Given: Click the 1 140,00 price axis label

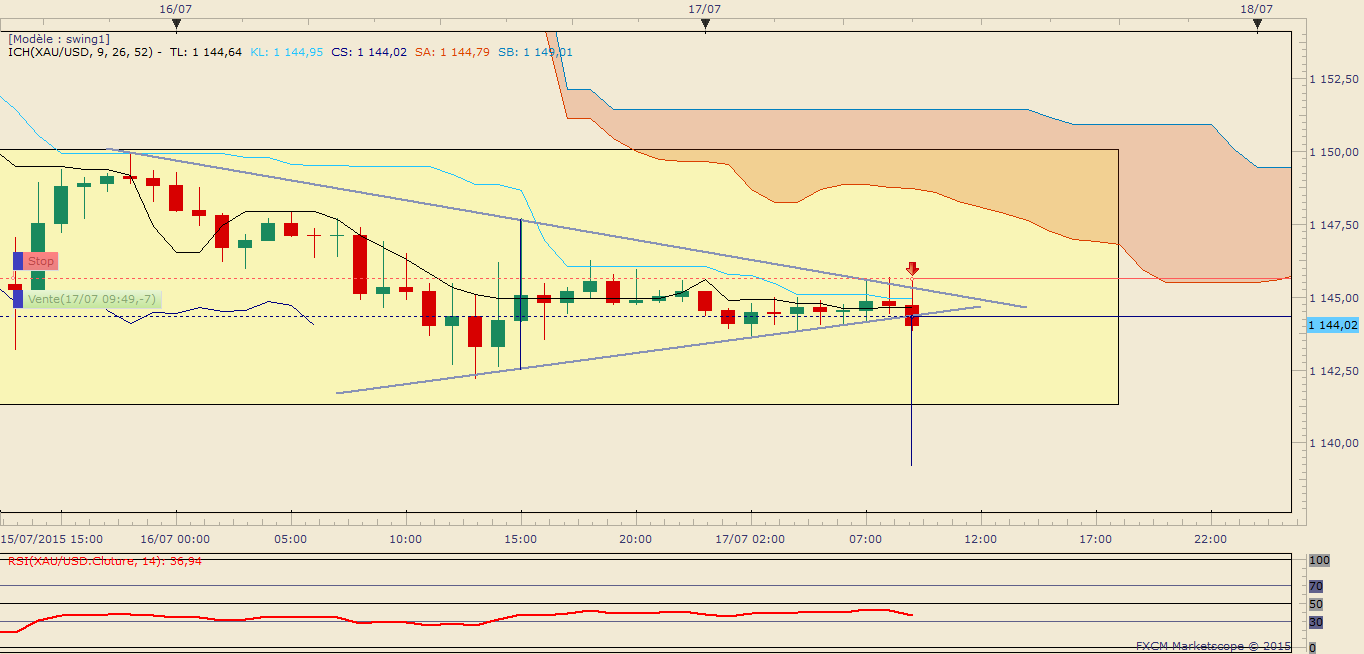Looking at the screenshot, I should (1334, 443).
